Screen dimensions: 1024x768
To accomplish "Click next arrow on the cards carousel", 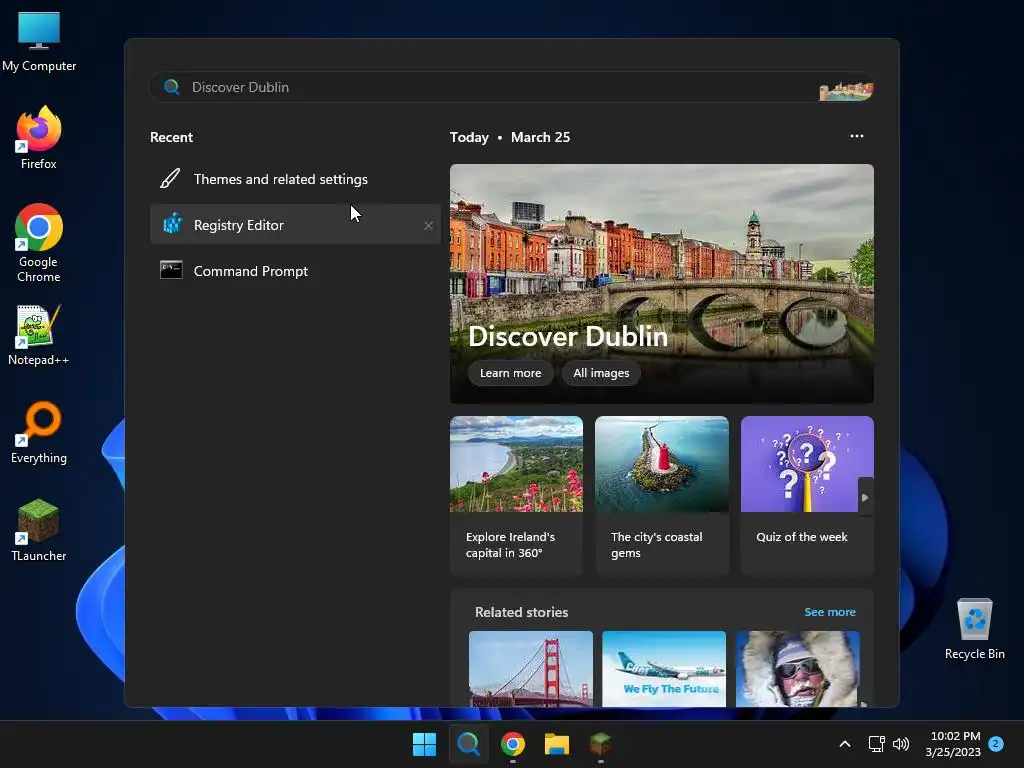I will click(865, 497).
